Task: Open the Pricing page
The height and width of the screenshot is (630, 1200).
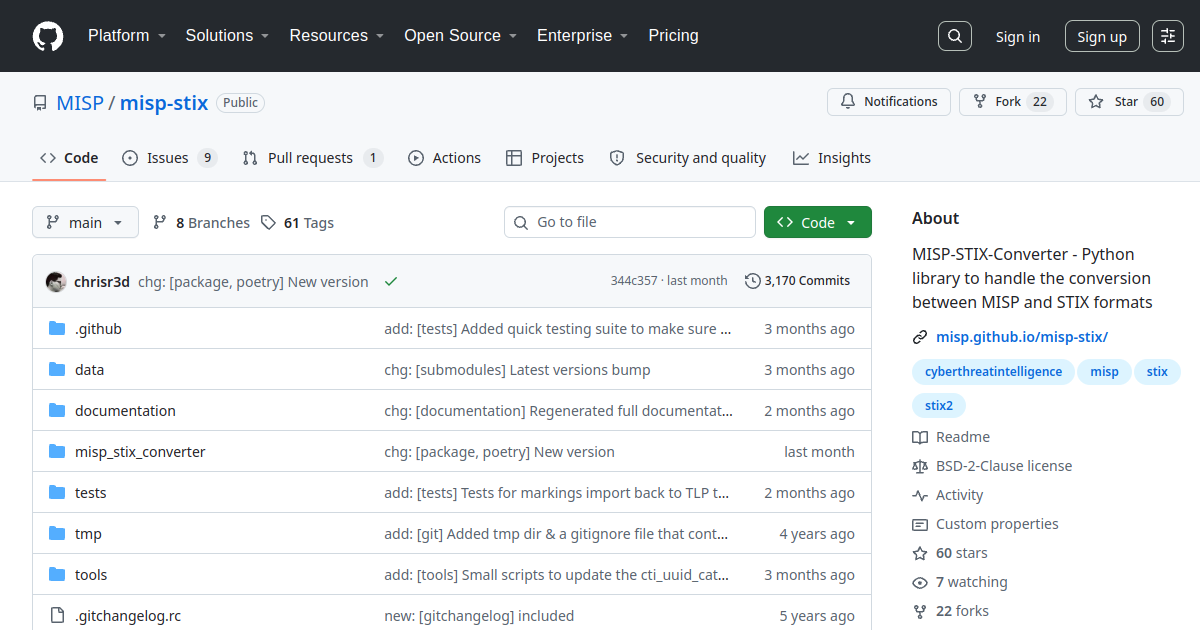Action: [673, 36]
